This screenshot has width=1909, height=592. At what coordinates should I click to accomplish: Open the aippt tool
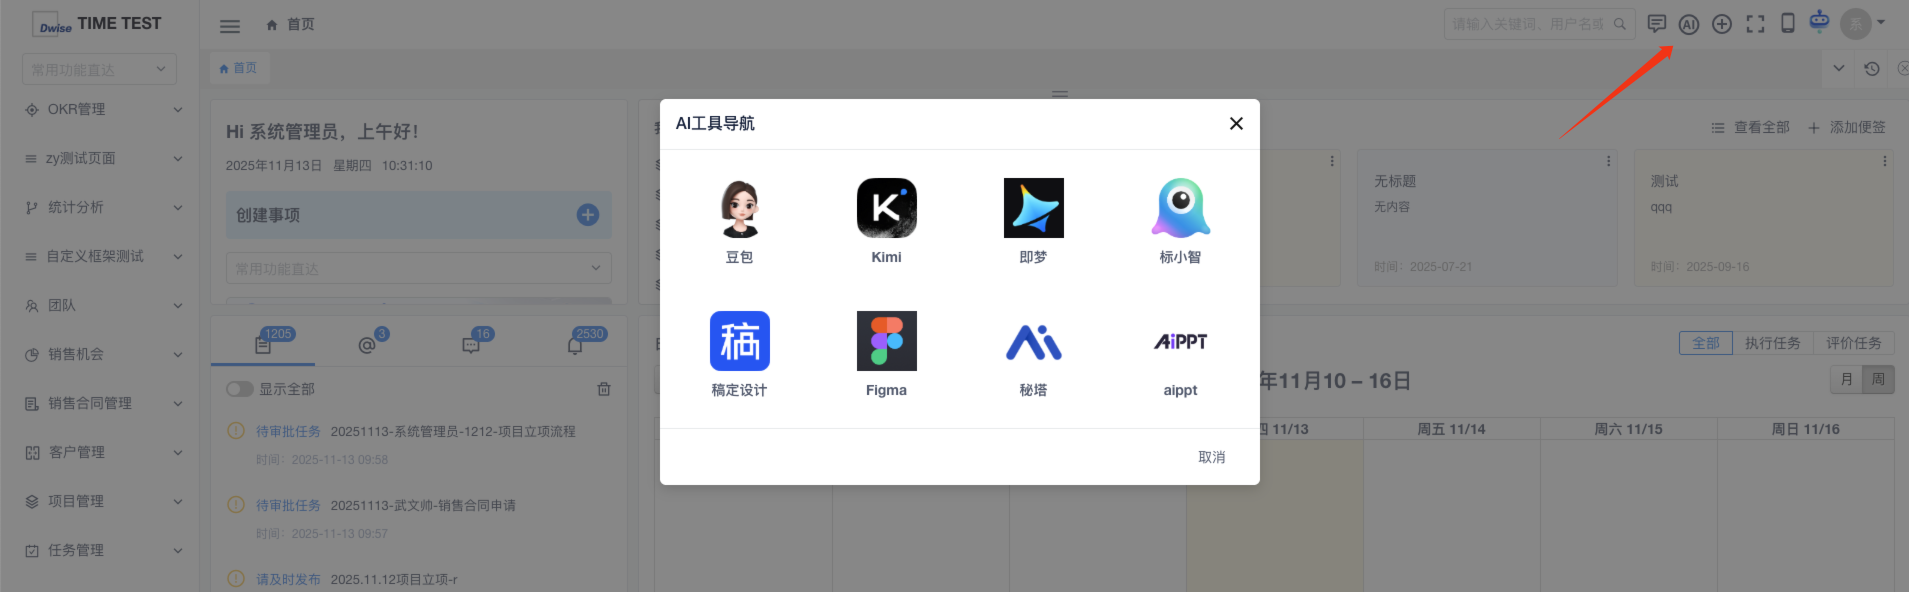1180,342
